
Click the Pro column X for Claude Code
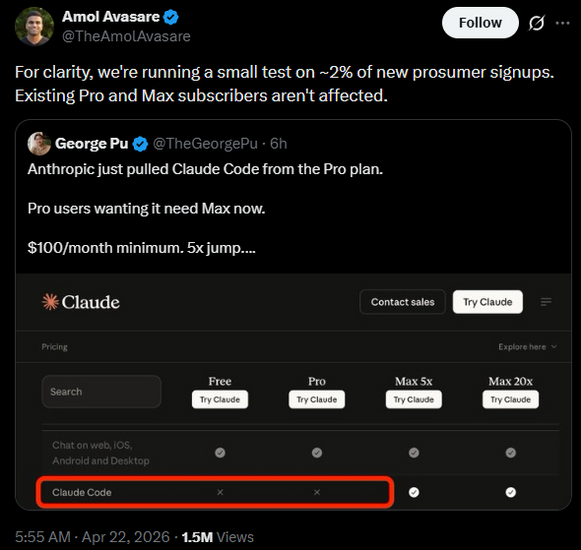click(x=317, y=492)
